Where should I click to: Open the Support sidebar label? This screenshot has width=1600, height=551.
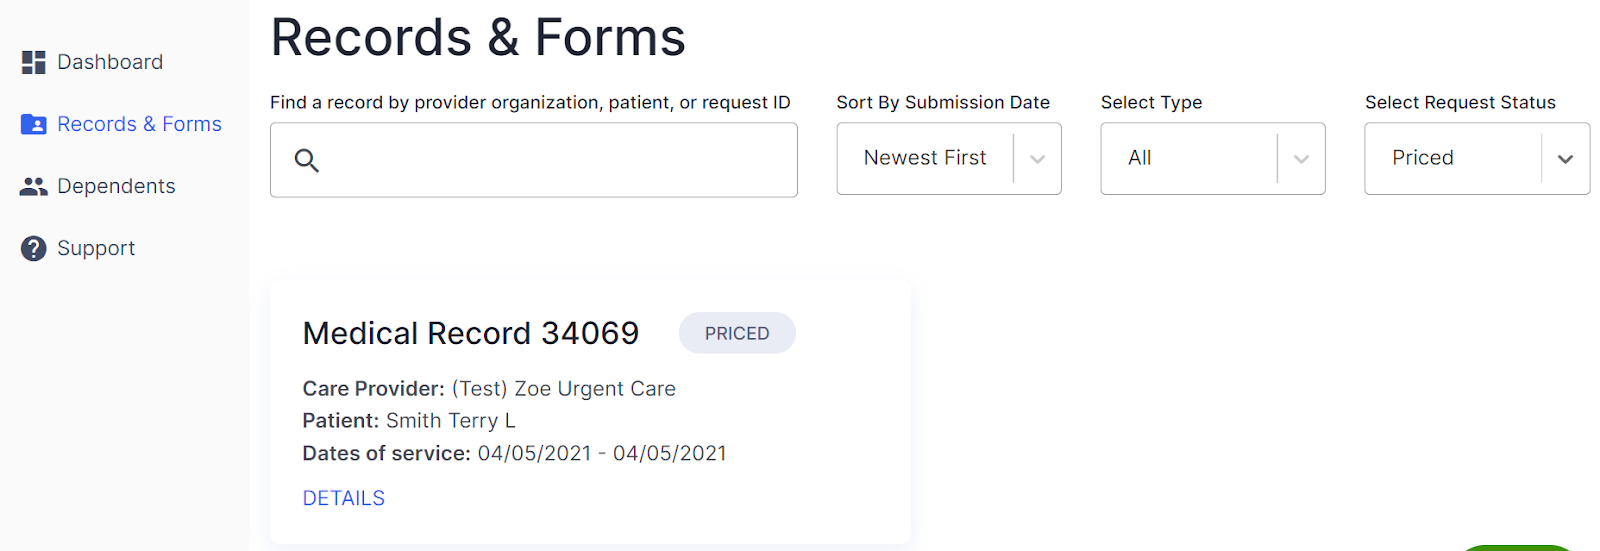tap(96, 248)
